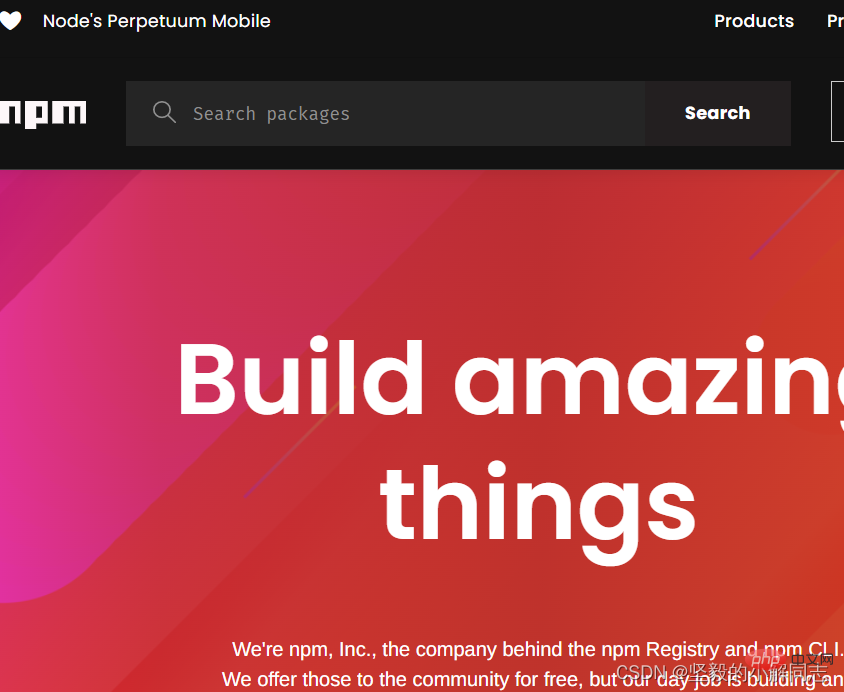Click the word "free" in the description
The width and height of the screenshot is (844, 692).
coord(557,680)
